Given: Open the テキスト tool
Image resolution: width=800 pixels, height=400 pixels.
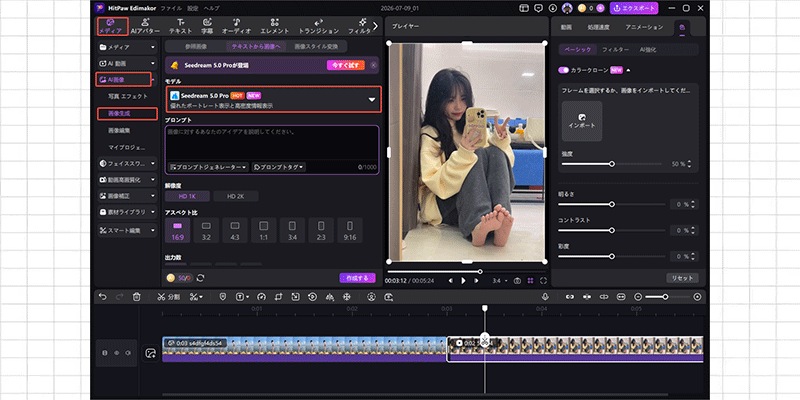Looking at the screenshot, I should point(181,26).
